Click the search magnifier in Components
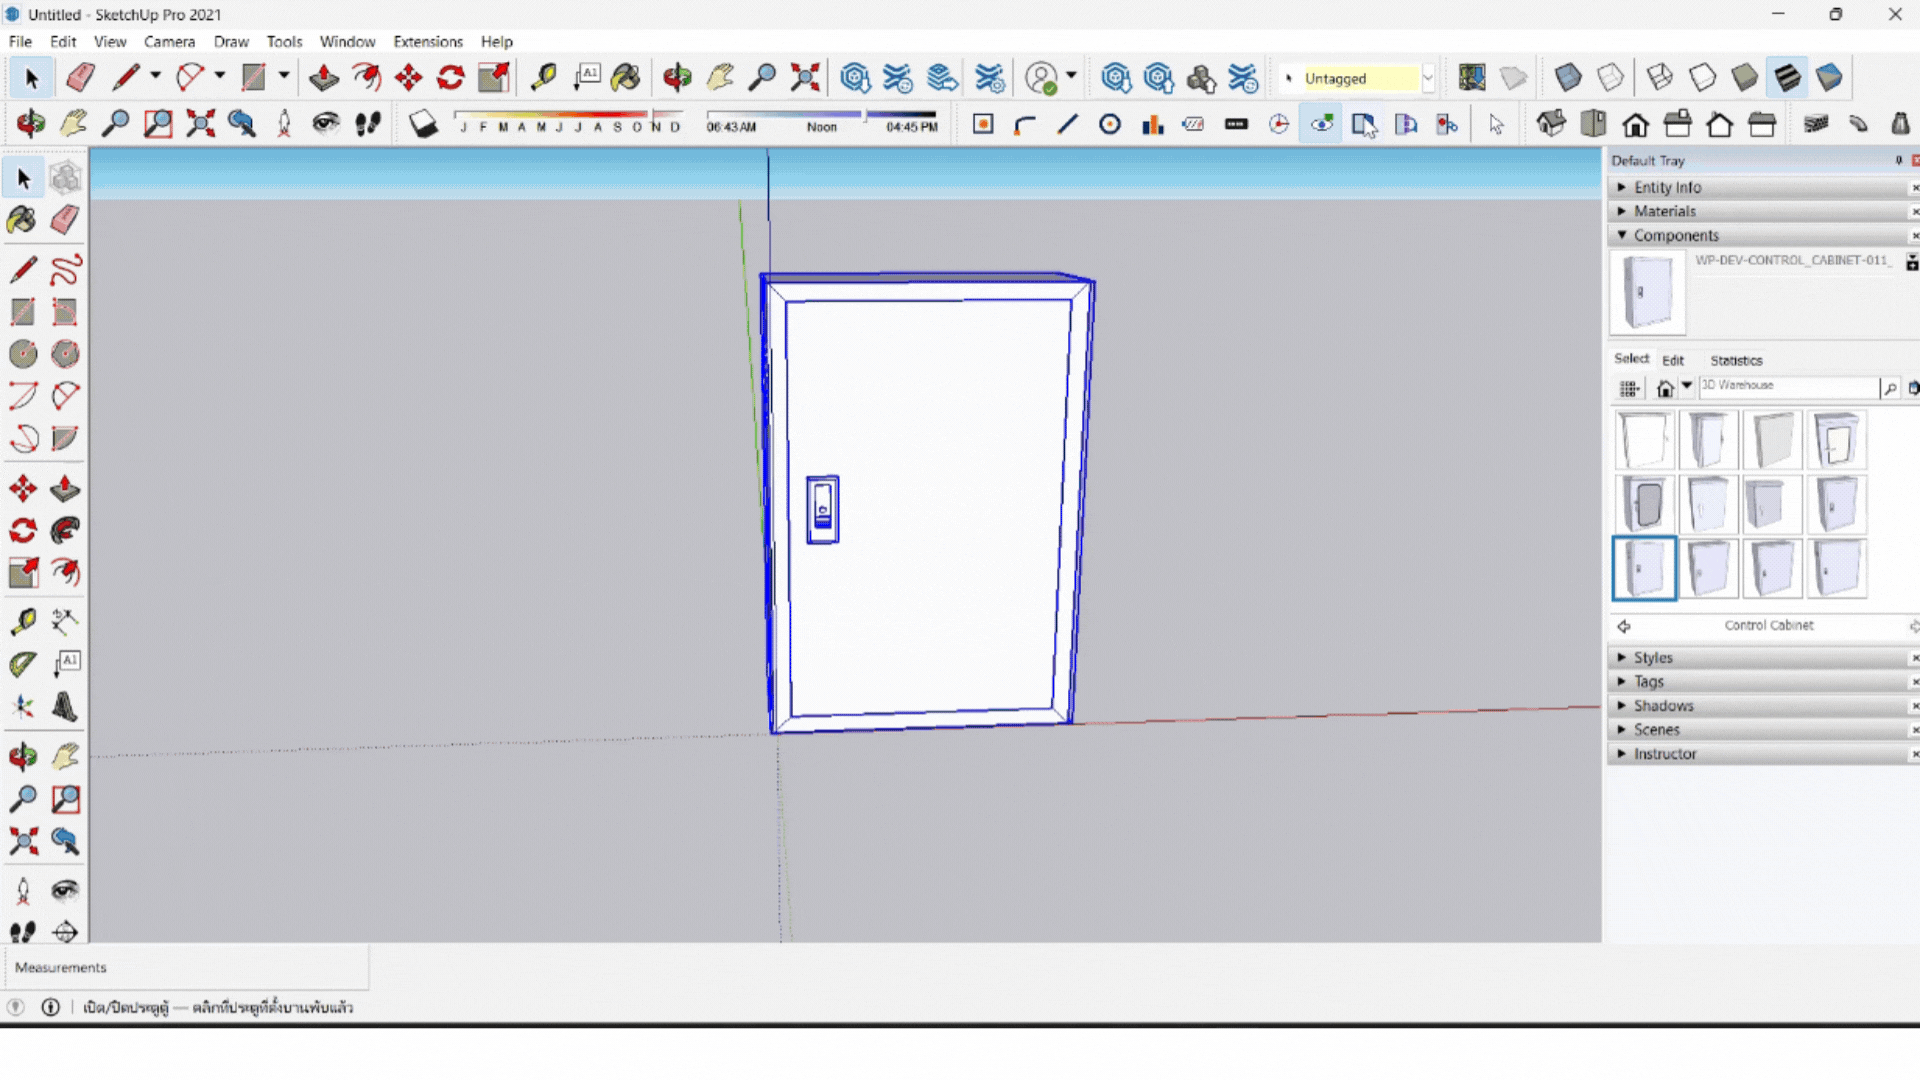This screenshot has width=1920, height=1080. [1890, 388]
